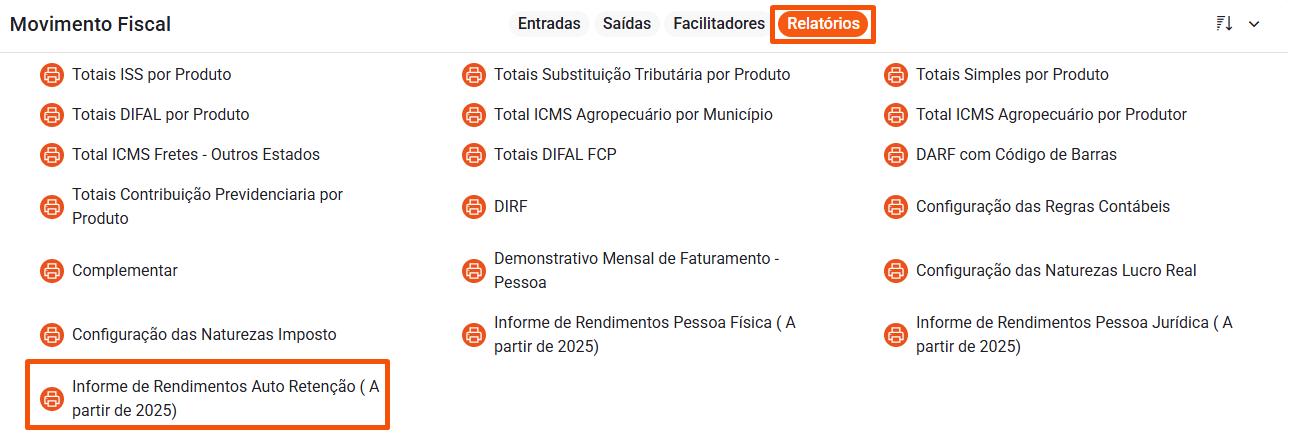The image size is (1296, 438).
Task: Click printer icon beside Complementar
Action: pyautogui.click(x=51, y=271)
